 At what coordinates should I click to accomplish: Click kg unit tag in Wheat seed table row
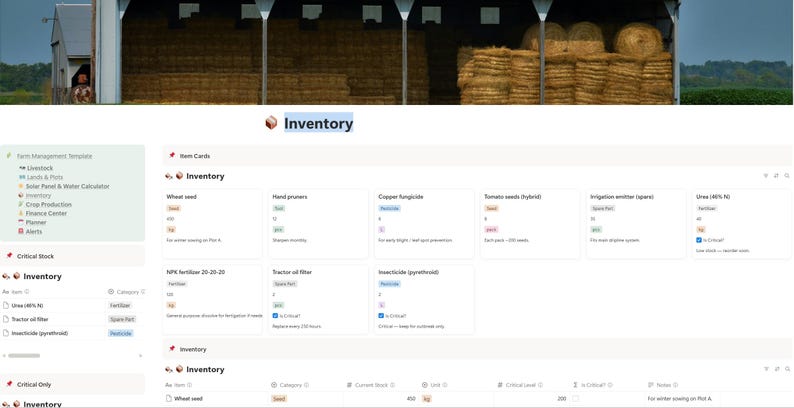[x=427, y=399]
